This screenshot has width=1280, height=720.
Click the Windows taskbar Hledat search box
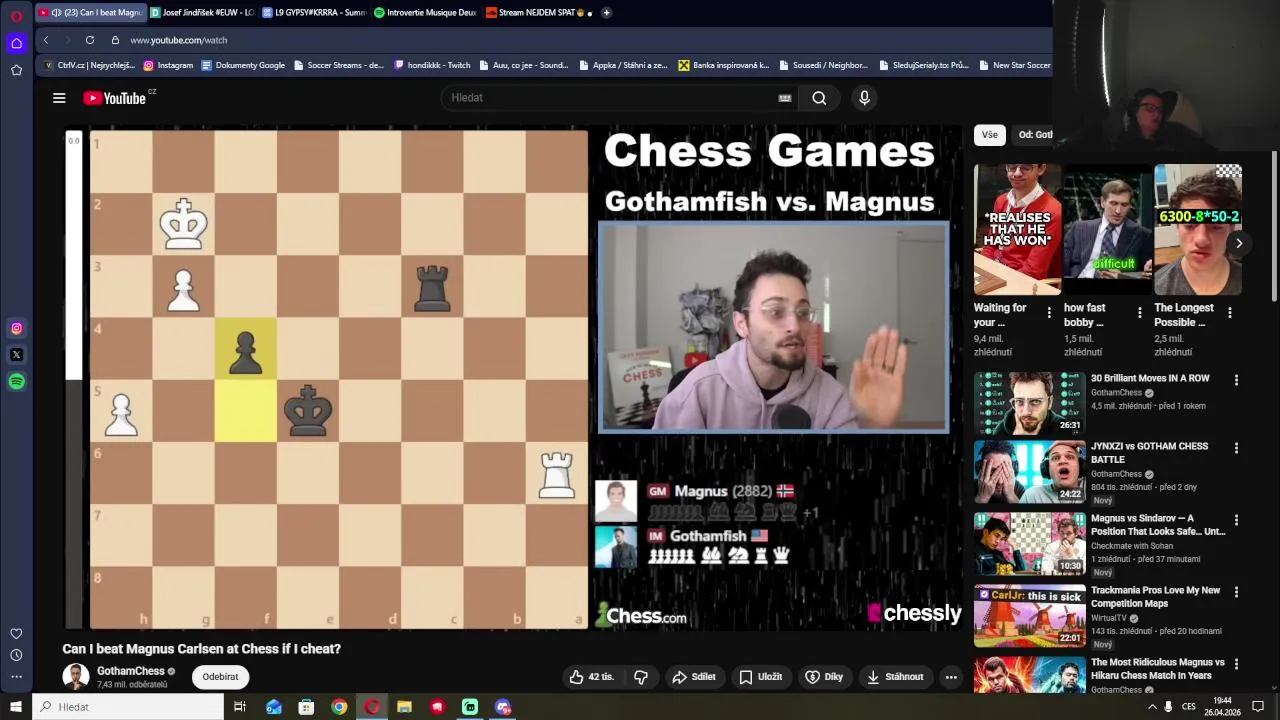128,707
